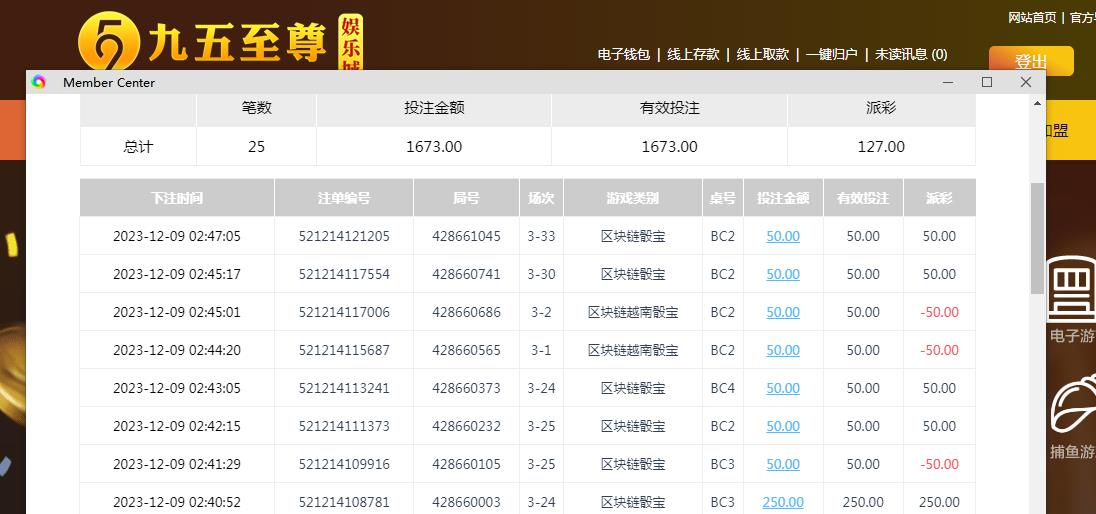Open 电子钱包 in top navigation

coord(623,54)
